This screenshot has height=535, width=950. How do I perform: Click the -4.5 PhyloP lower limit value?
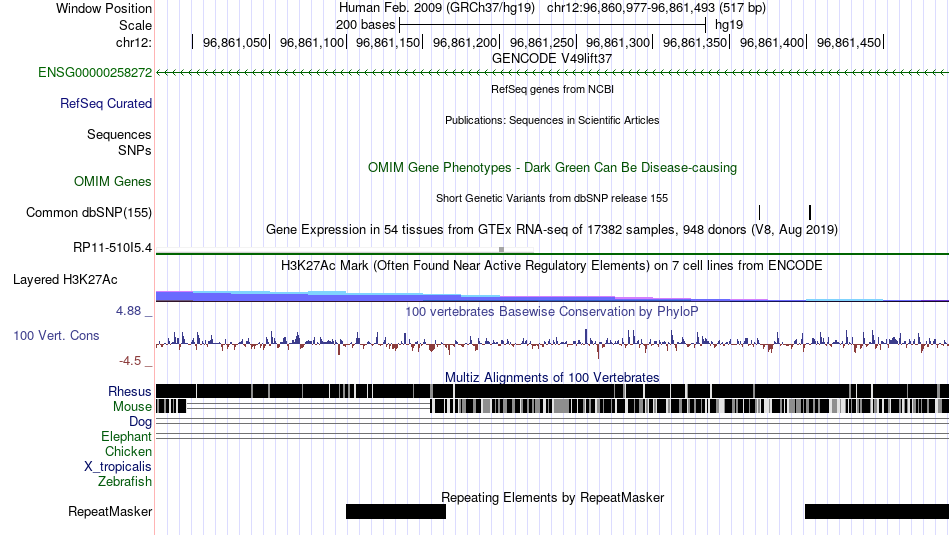(x=130, y=361)
